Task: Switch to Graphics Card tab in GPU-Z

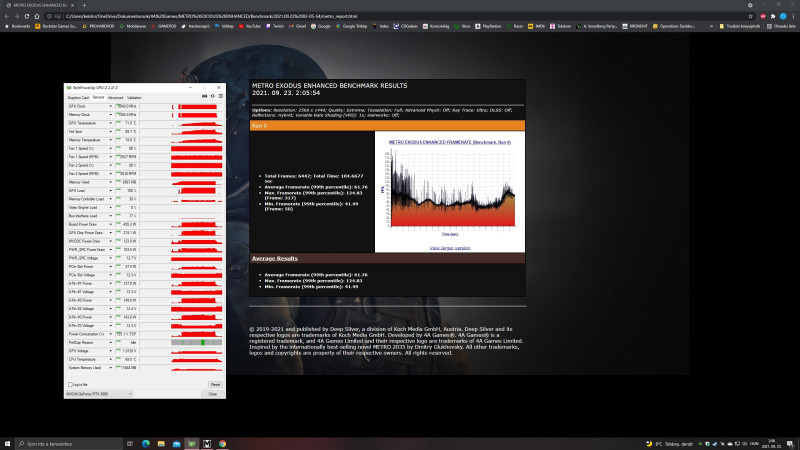Action: coord(78,97)
